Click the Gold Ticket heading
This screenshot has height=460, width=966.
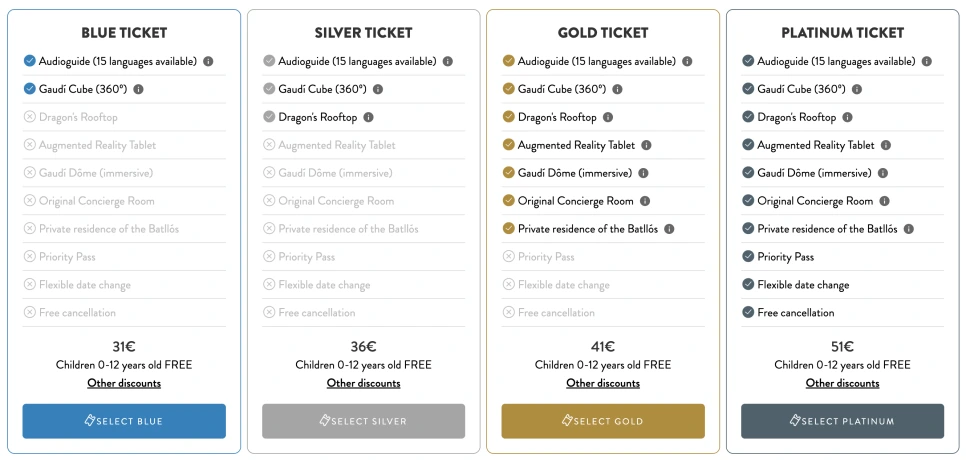click(603, 33)
